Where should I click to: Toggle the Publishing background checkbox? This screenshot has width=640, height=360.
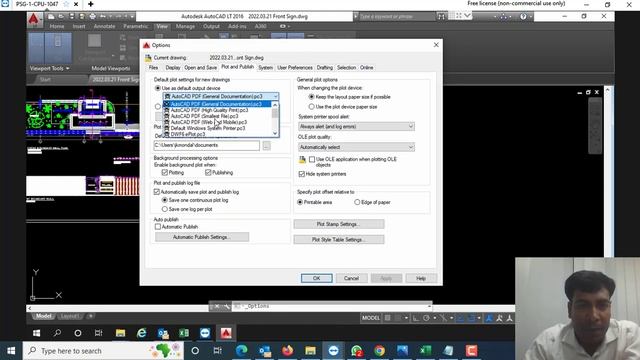coord(208,173)
